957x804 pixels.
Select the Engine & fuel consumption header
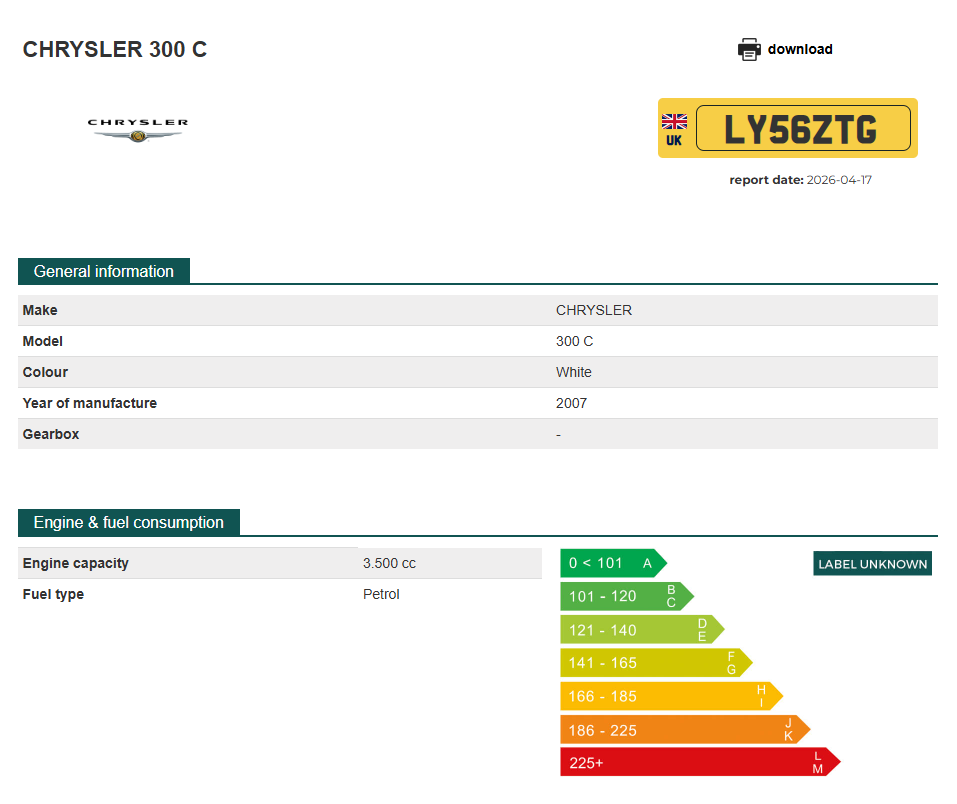coord(129,523)
